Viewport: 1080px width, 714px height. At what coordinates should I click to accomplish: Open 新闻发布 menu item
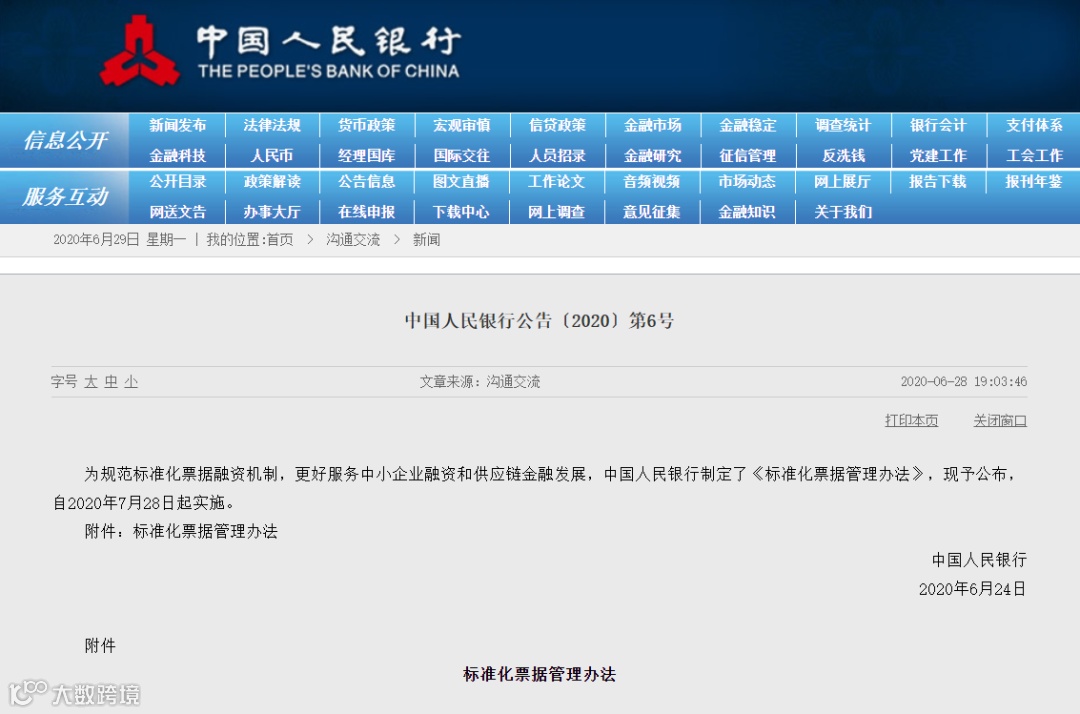(x=178, y=125)
